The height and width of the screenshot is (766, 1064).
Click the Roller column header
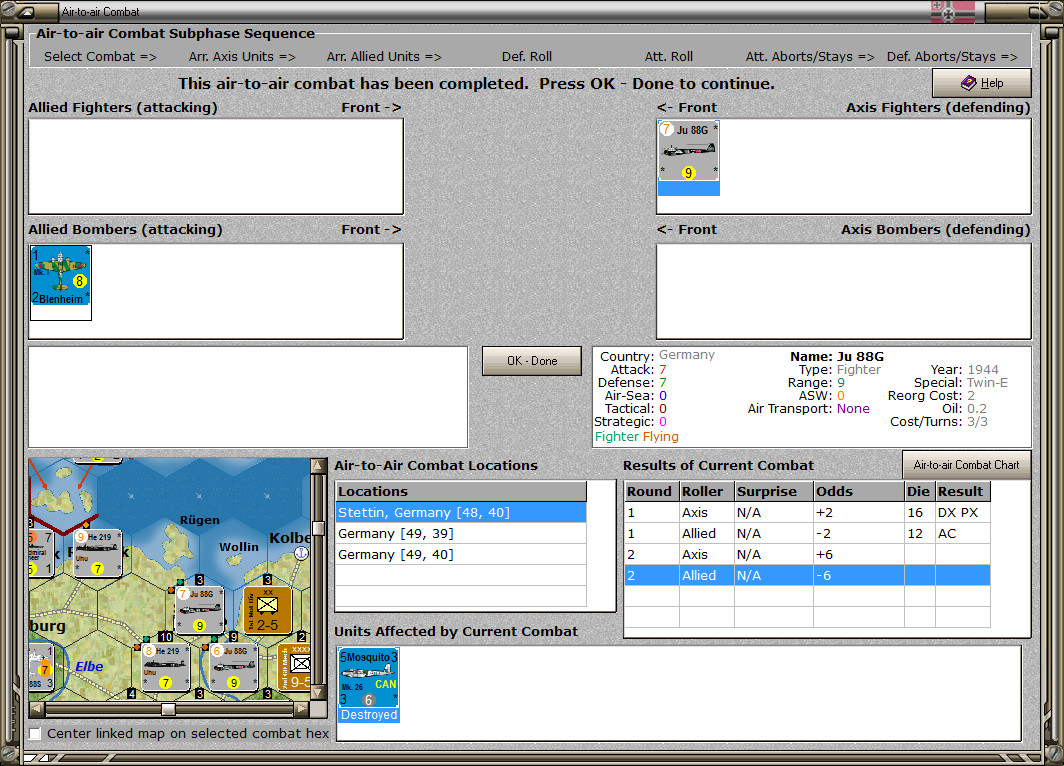tap(706, 491)
